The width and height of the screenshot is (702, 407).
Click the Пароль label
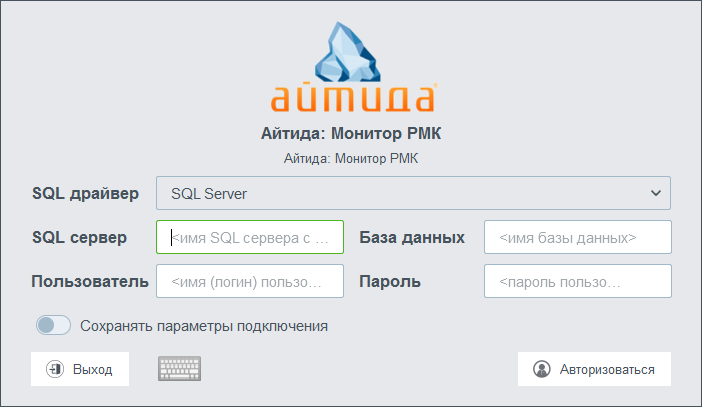pyautogui.click(x=390, y=282)
